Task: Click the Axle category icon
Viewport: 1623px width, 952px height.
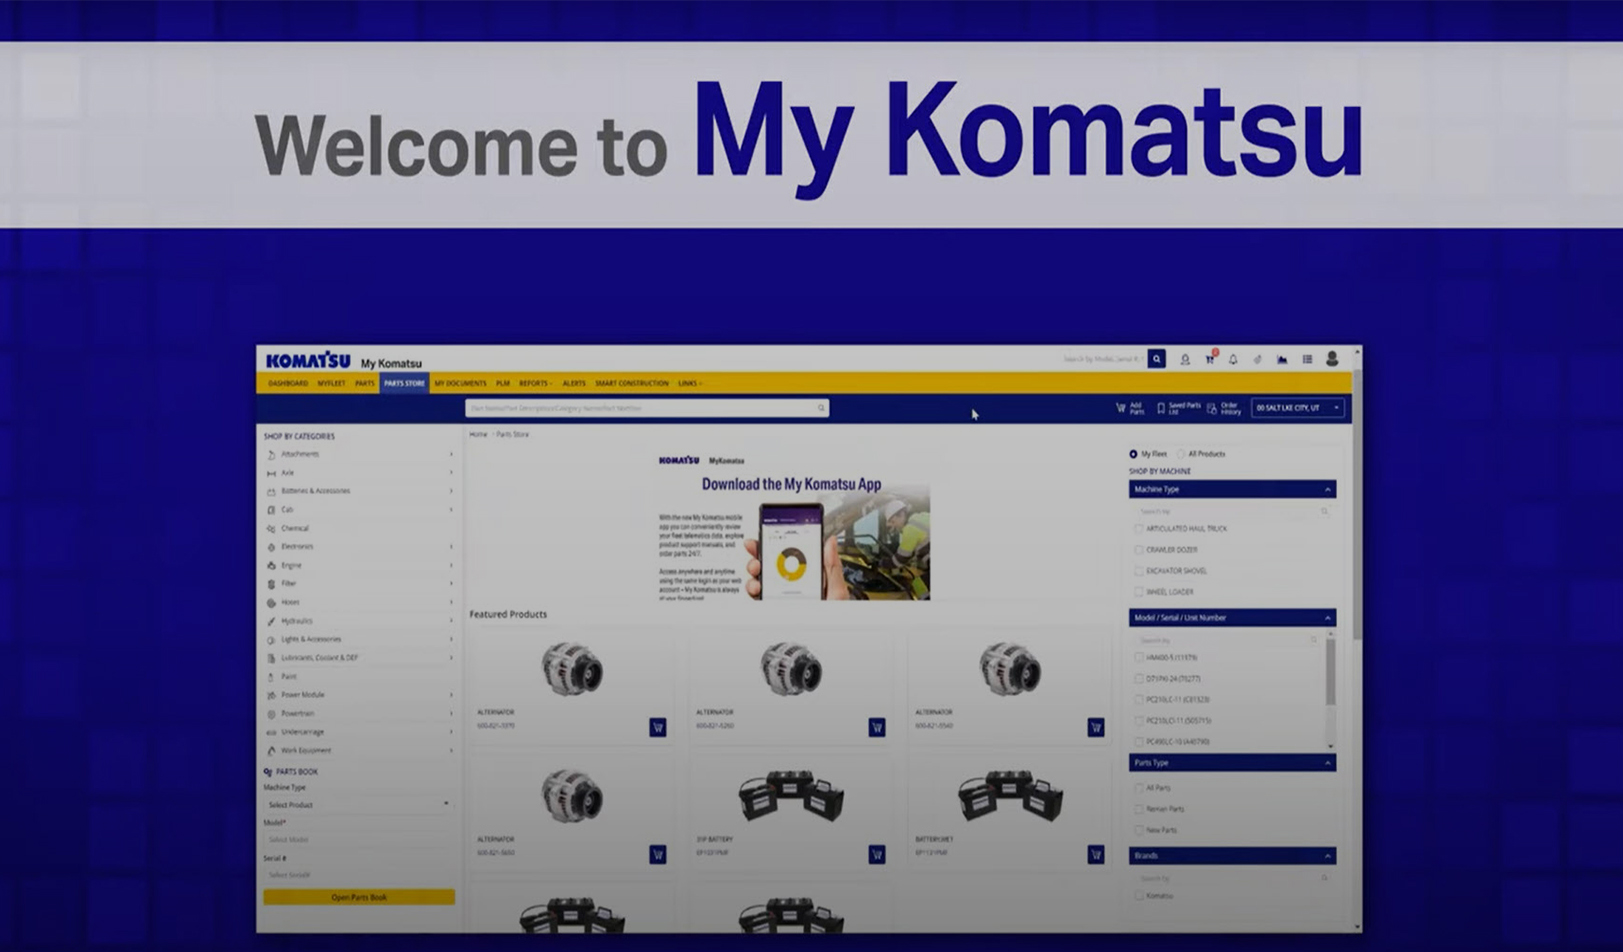Action: point(271,473)
